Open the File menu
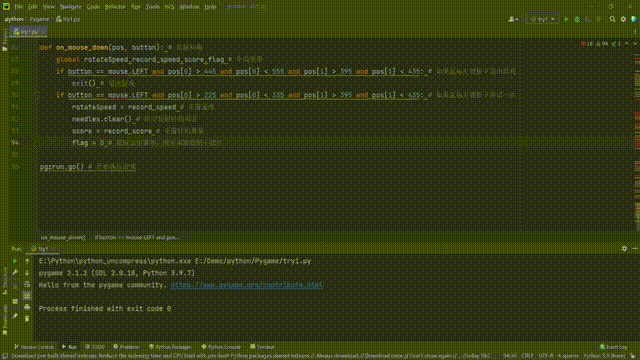The height and width of the screenshot is (360, 640). click(x=19, y=7)
